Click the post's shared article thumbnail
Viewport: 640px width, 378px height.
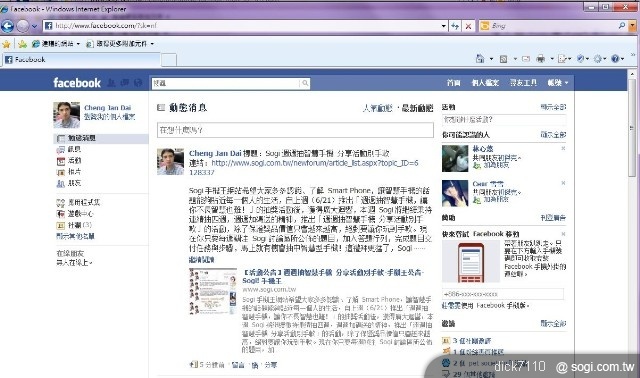(x=213, y=291)
